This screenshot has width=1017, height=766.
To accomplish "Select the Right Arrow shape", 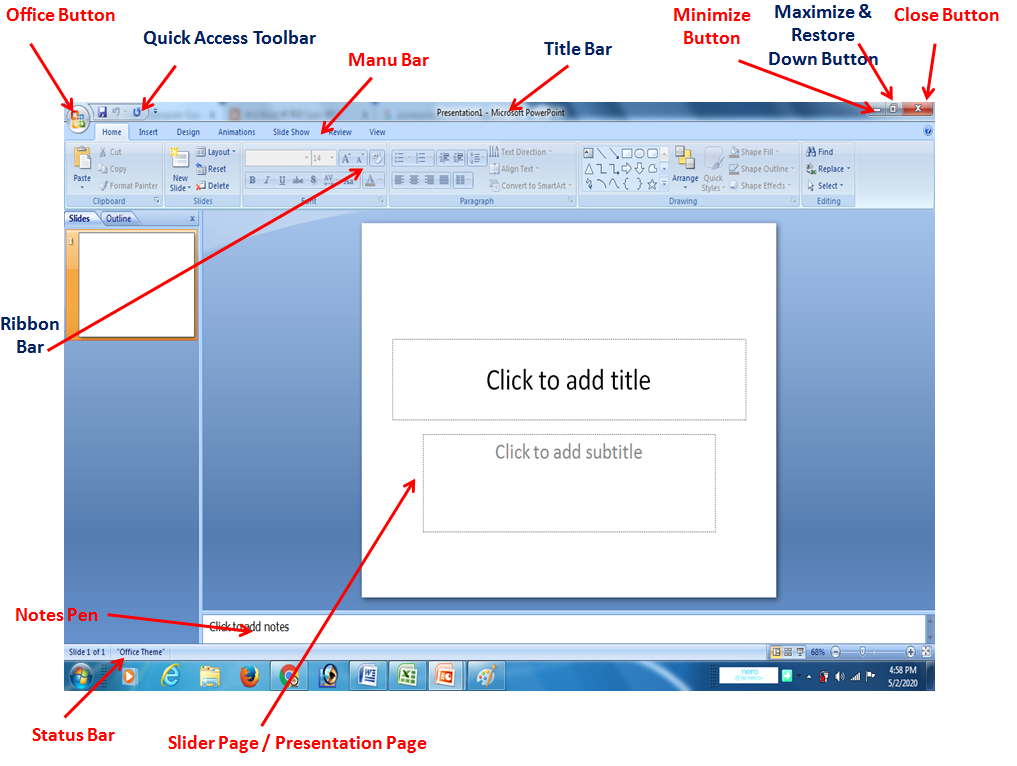I will coord(627,169).
